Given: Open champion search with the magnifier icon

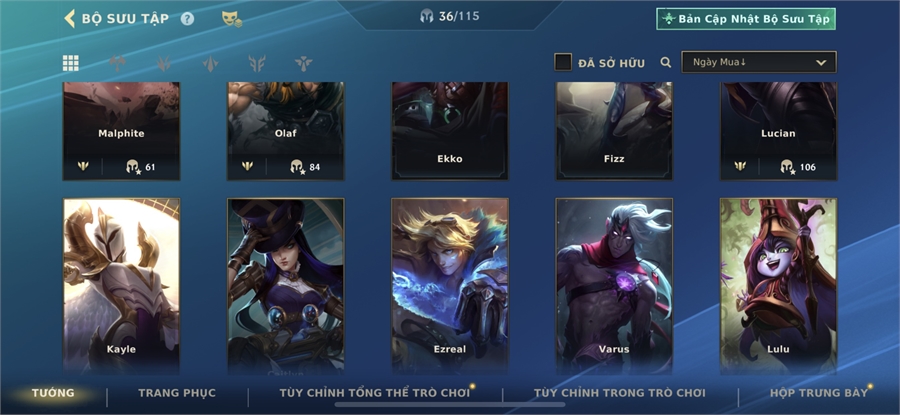Looking at the screenshot, I should pos(666,62).
